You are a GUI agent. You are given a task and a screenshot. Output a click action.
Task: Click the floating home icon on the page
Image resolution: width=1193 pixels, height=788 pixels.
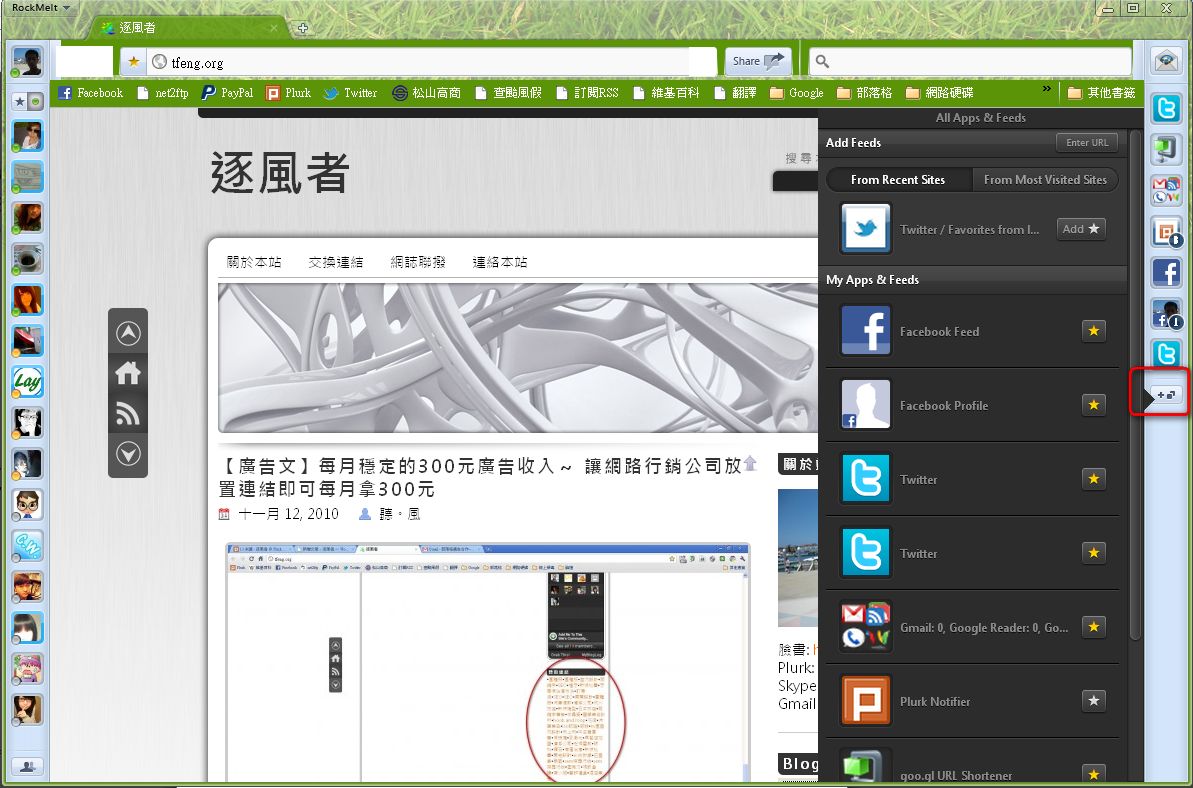pos(128,373)
